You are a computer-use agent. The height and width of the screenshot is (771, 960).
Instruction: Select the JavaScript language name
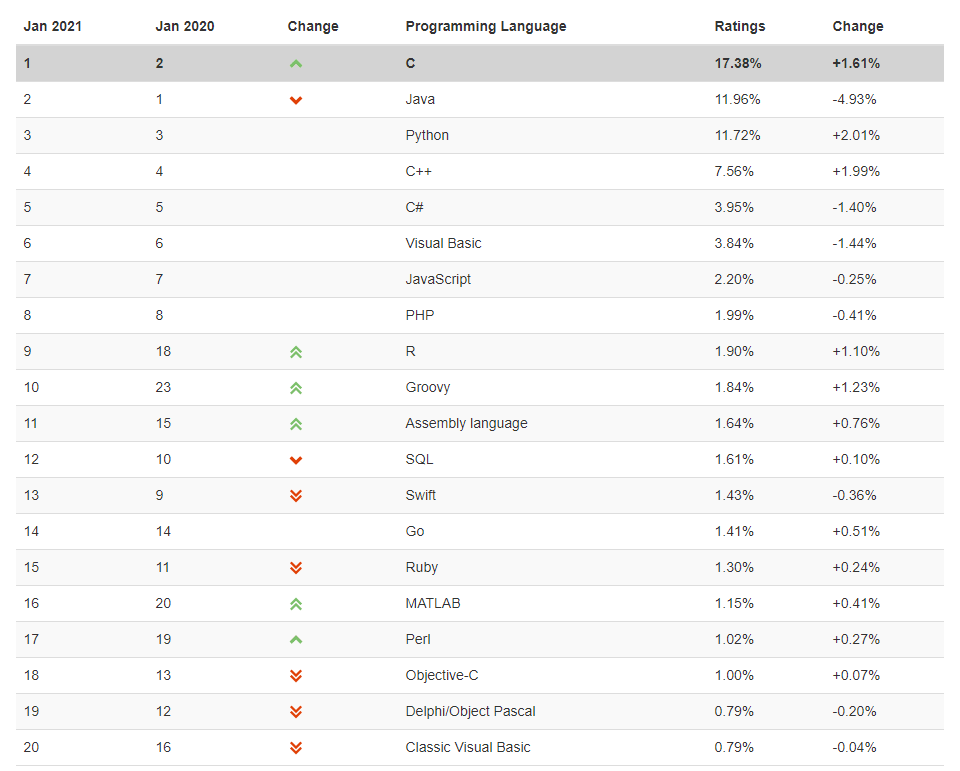(x=438, y=279)
